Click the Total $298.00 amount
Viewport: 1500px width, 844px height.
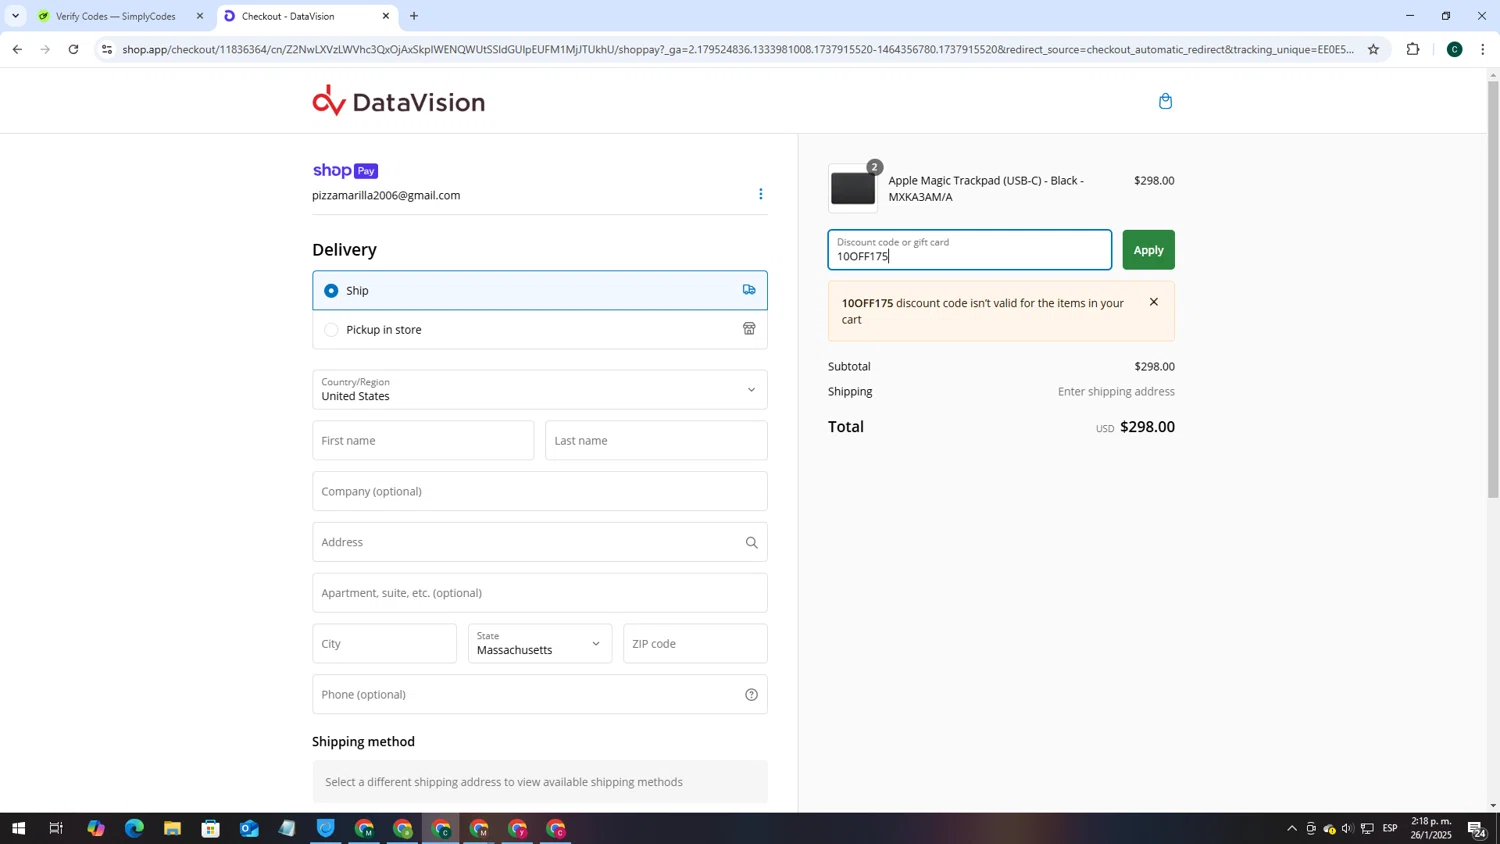[1147, 427]
